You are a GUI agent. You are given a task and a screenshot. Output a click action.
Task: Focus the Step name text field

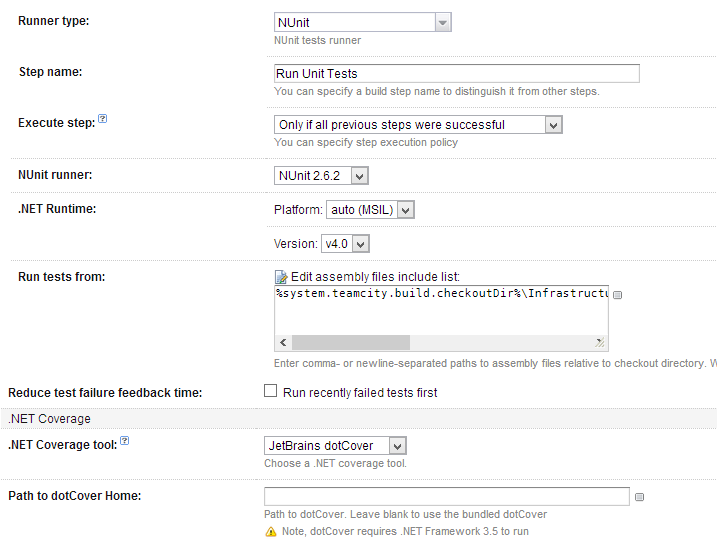pos(456,73)
